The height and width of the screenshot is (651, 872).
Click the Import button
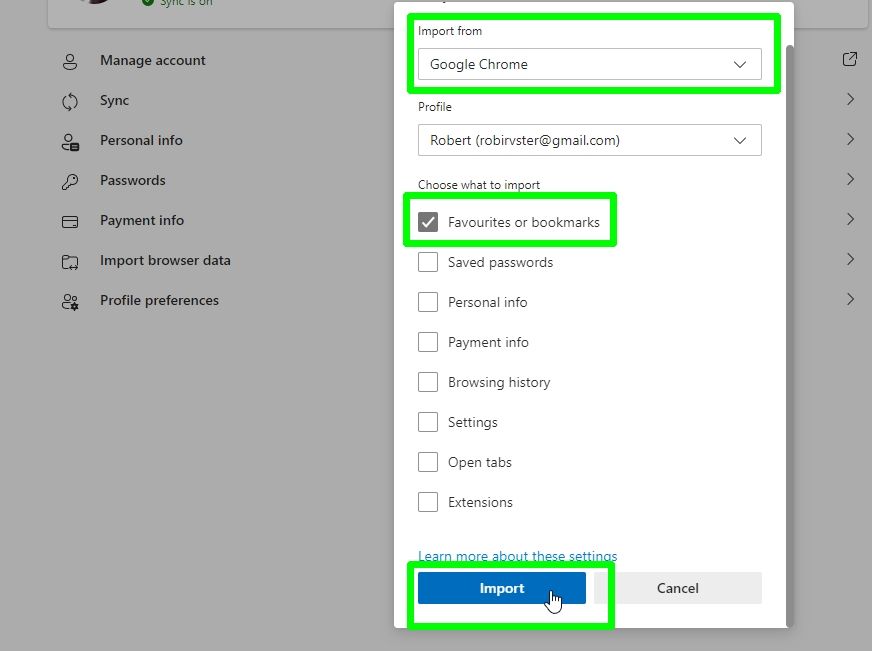point(501,588)
